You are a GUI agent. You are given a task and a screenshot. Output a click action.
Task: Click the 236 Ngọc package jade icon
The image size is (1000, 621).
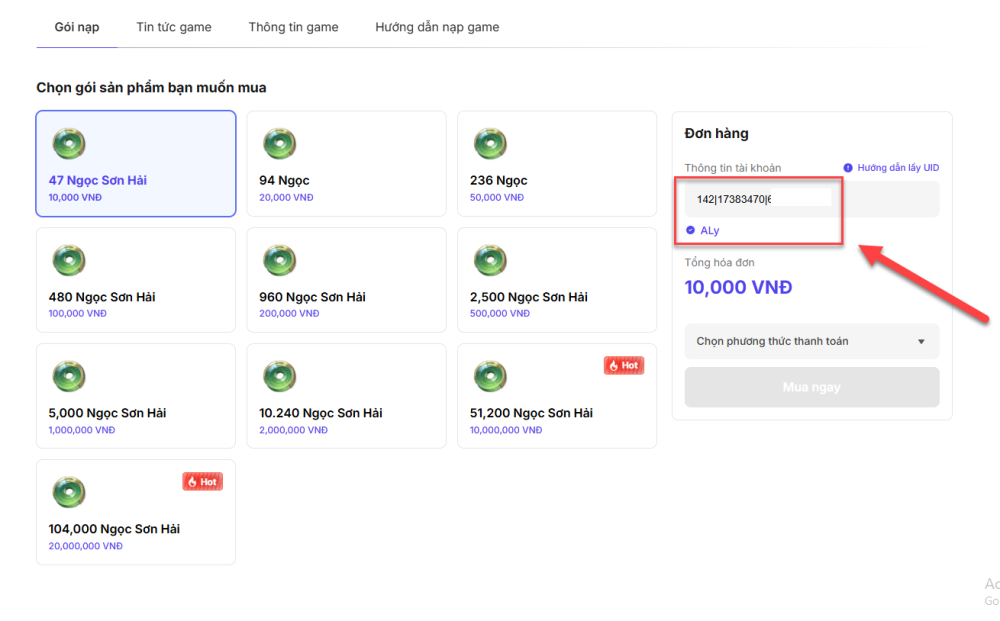tap(490, 143)
